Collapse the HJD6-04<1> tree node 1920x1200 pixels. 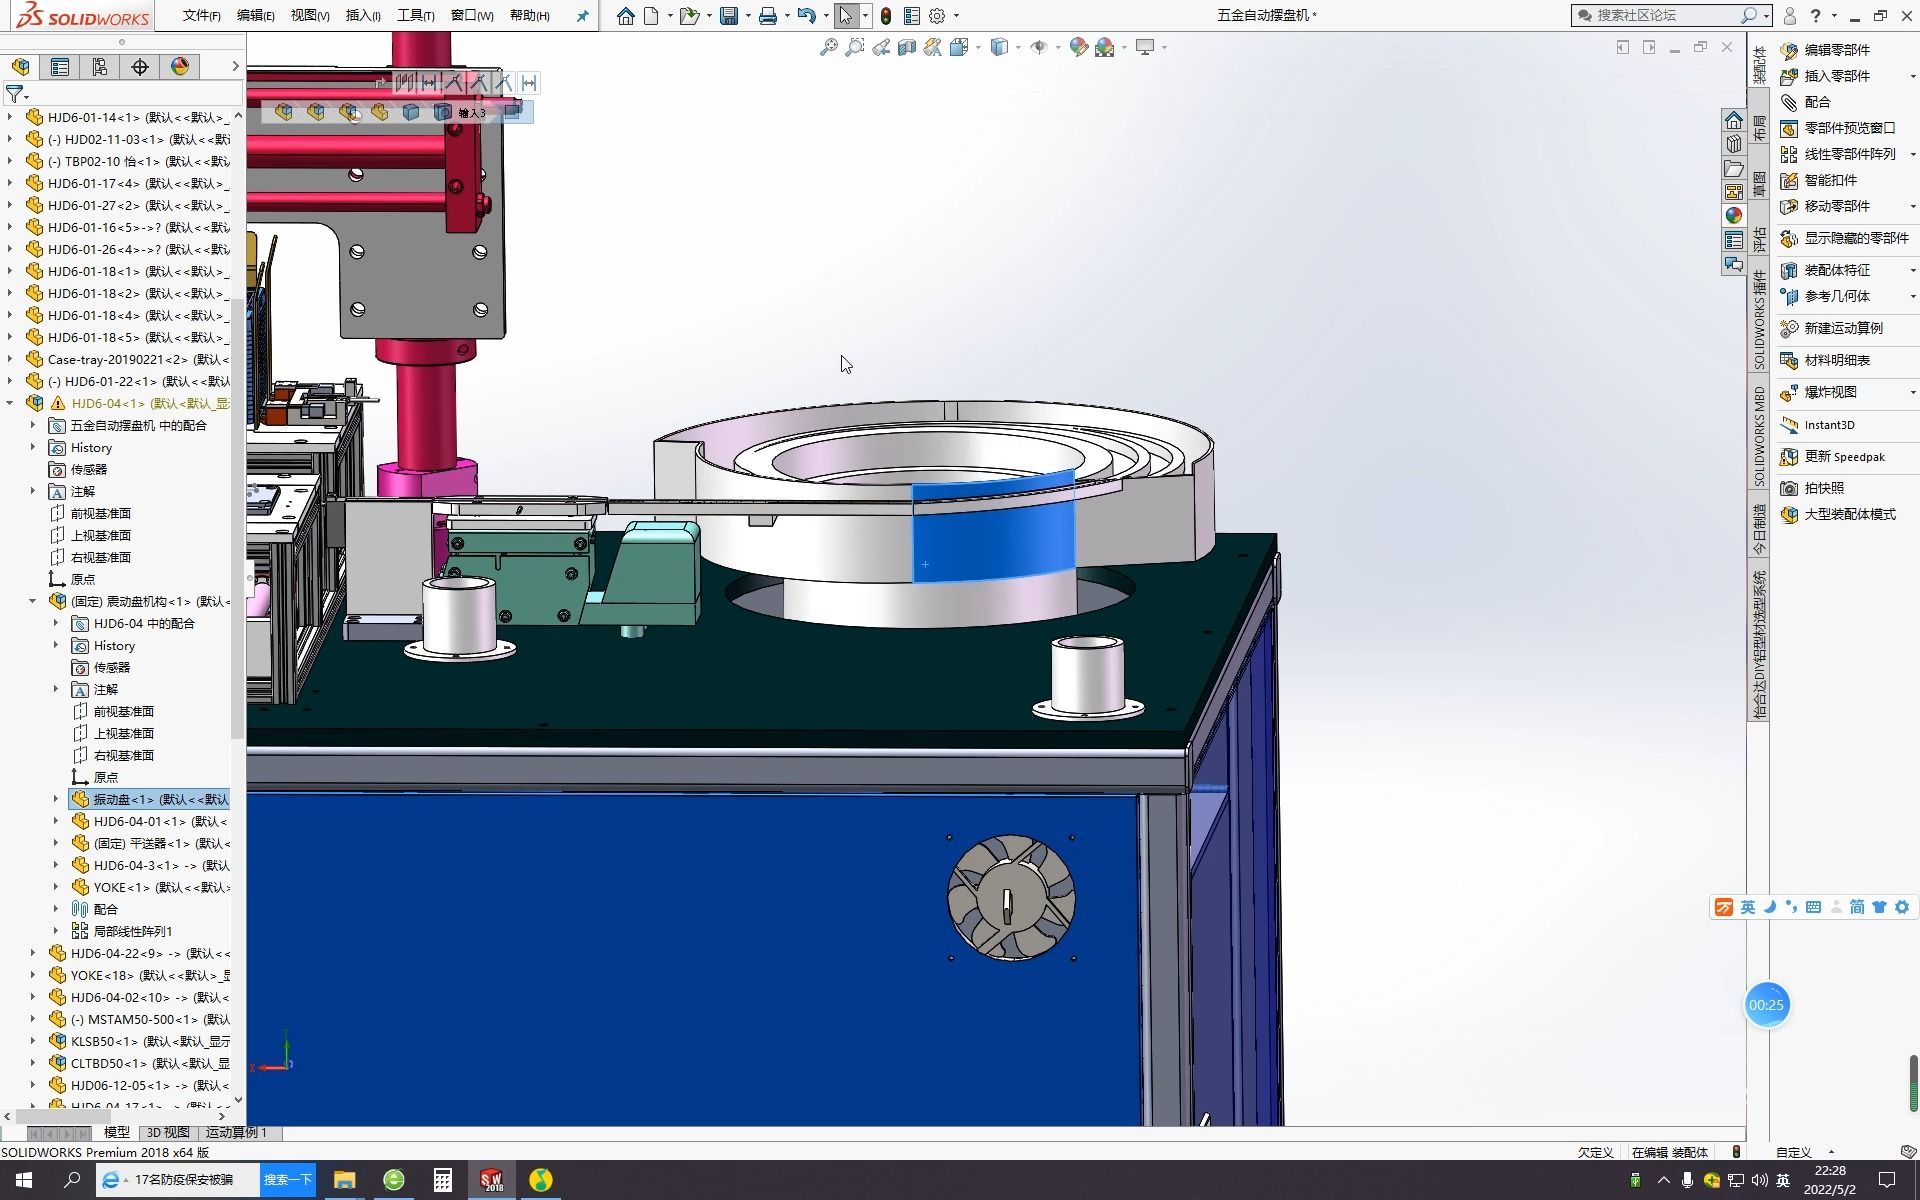(x=10, y=403)
